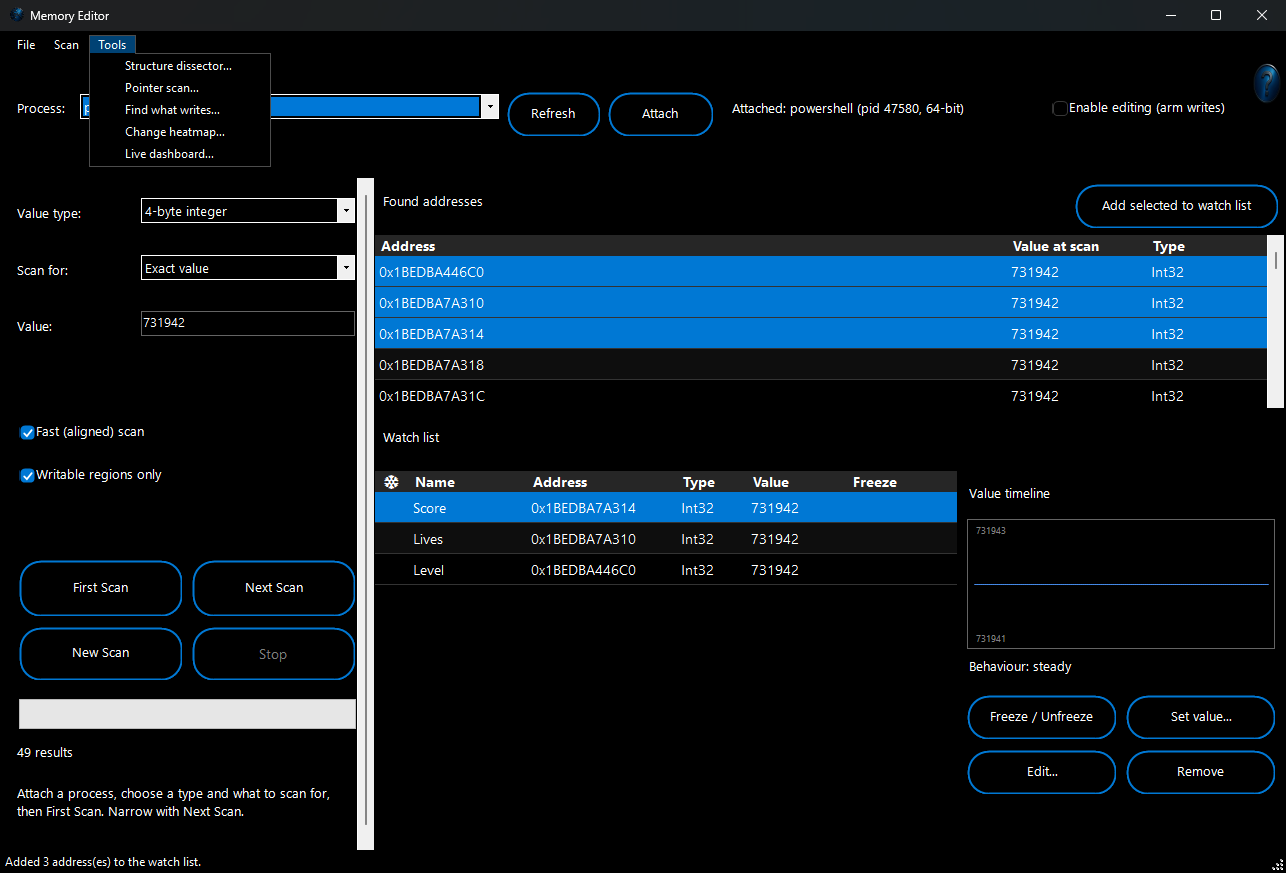Select address 0x1BEDBA446C0 in found list
Image resolution: width=1286 pixels, height=873 pixels.
click(821, 272)
